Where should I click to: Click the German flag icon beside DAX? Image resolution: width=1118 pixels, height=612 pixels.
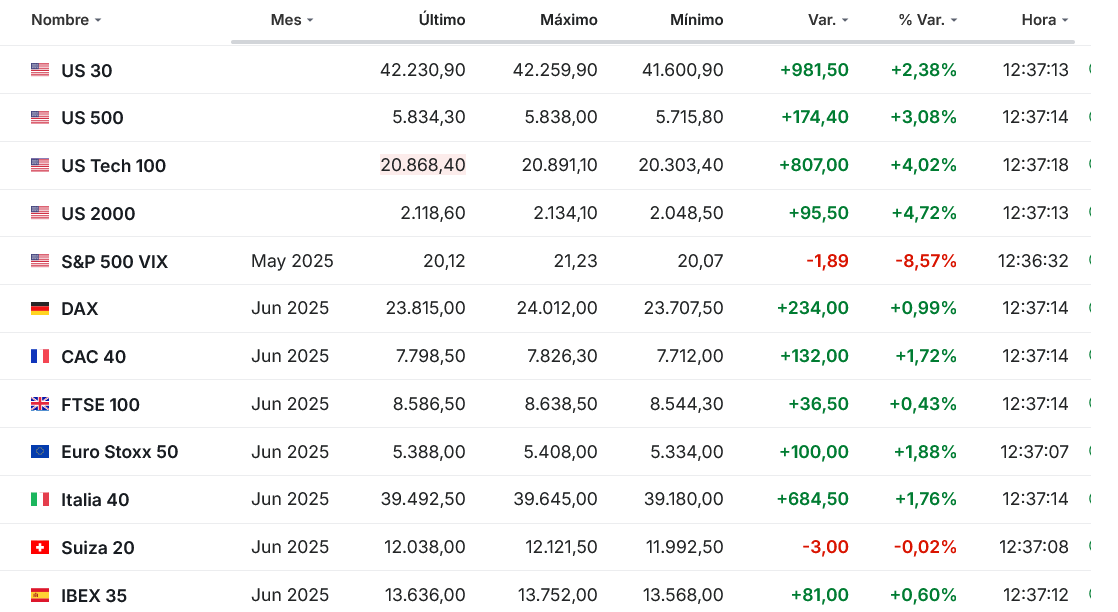click(x=40, y=308)
